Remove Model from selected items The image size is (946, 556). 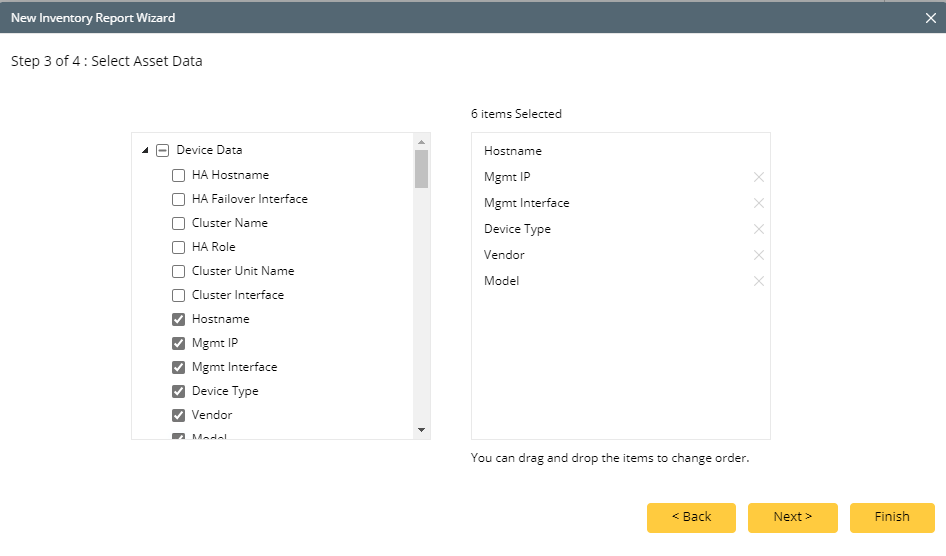pyautogui.click(x=759, y=281)
